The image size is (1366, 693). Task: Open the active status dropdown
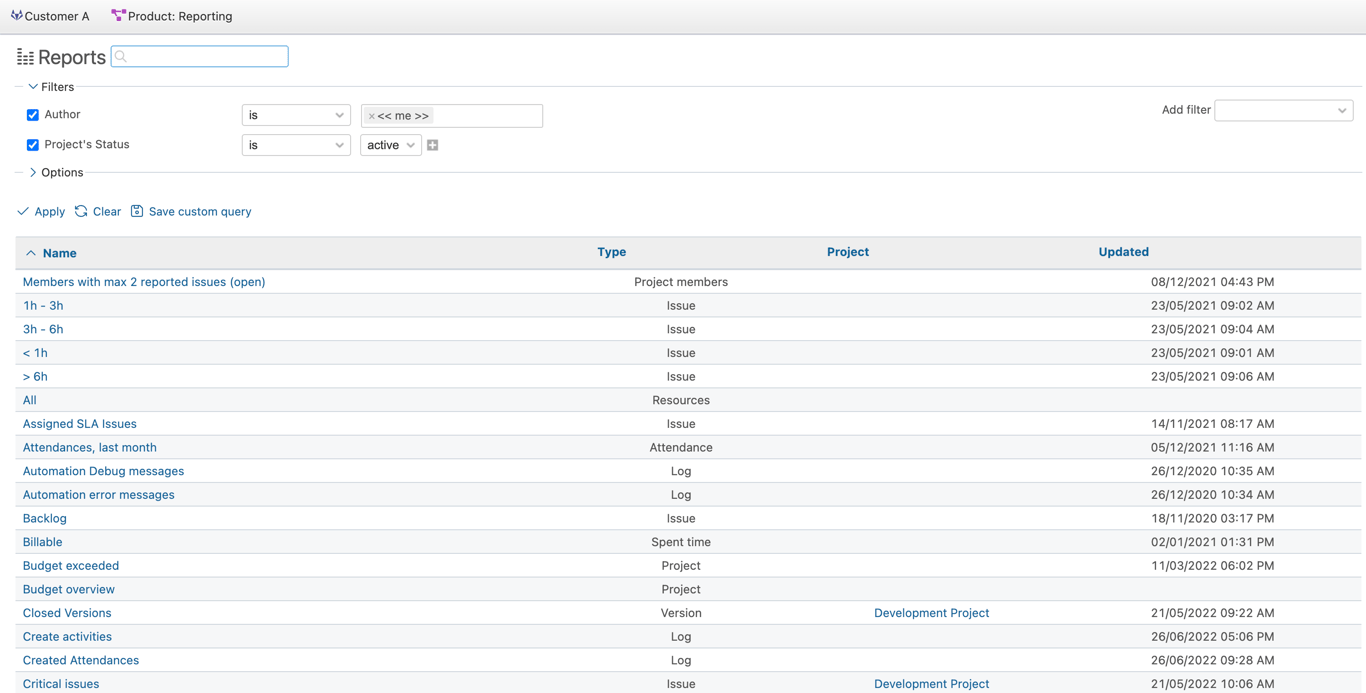[390, 144]
